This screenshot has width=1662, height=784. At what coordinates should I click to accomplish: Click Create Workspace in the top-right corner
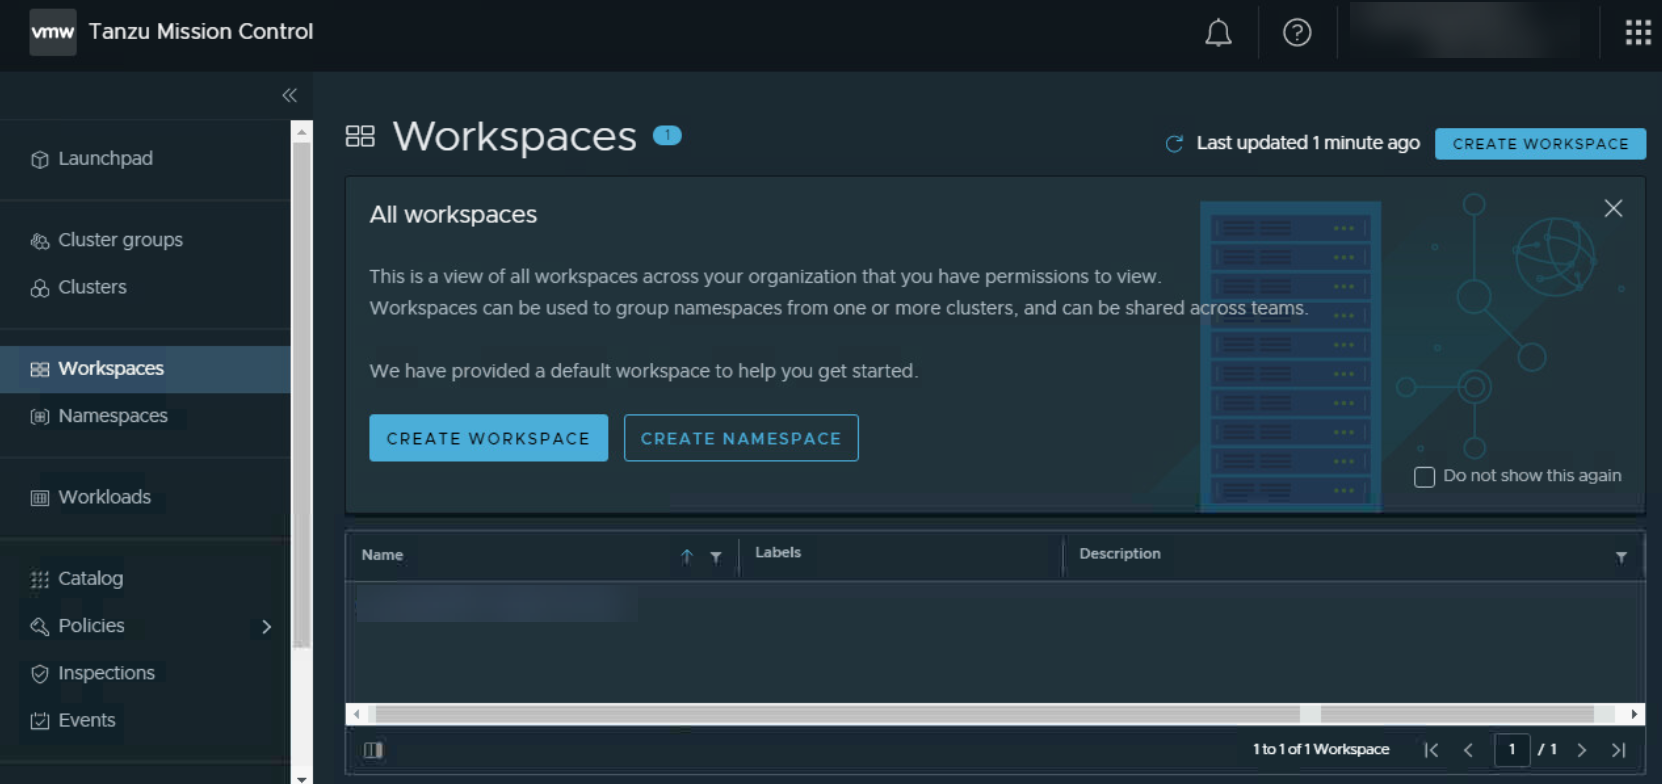[1539, 144]
